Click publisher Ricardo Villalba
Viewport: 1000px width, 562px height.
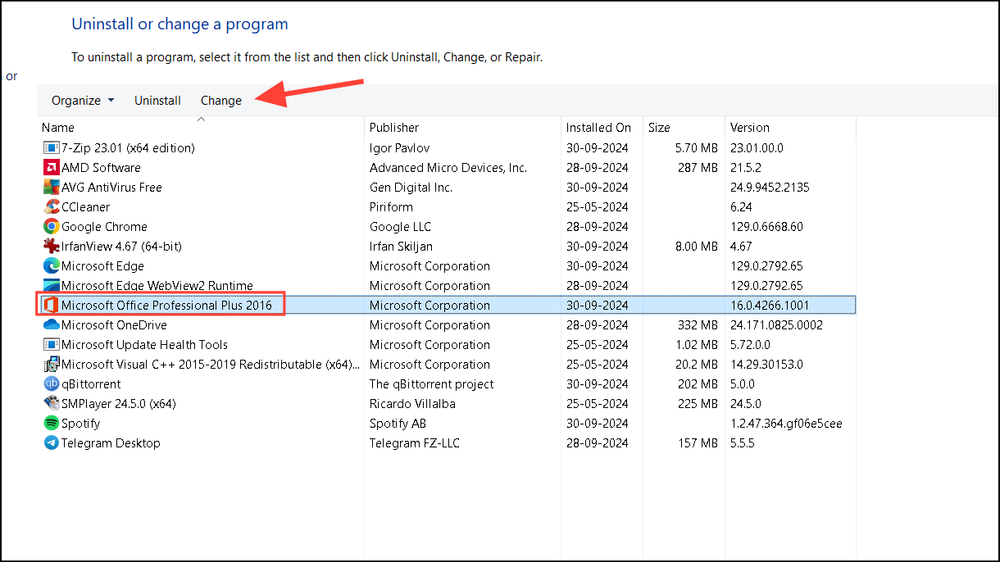[413, 404]
